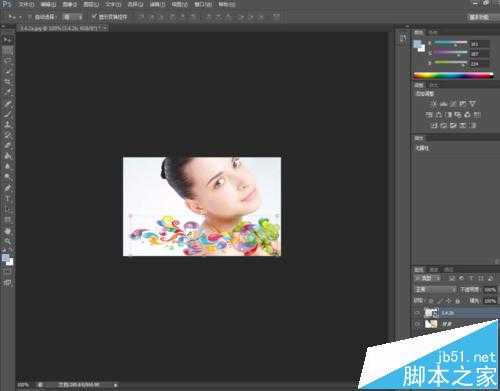Toggle Auto-Select checkbox in options bar
This screenshot has height=391, width=500.
(31, 17)
